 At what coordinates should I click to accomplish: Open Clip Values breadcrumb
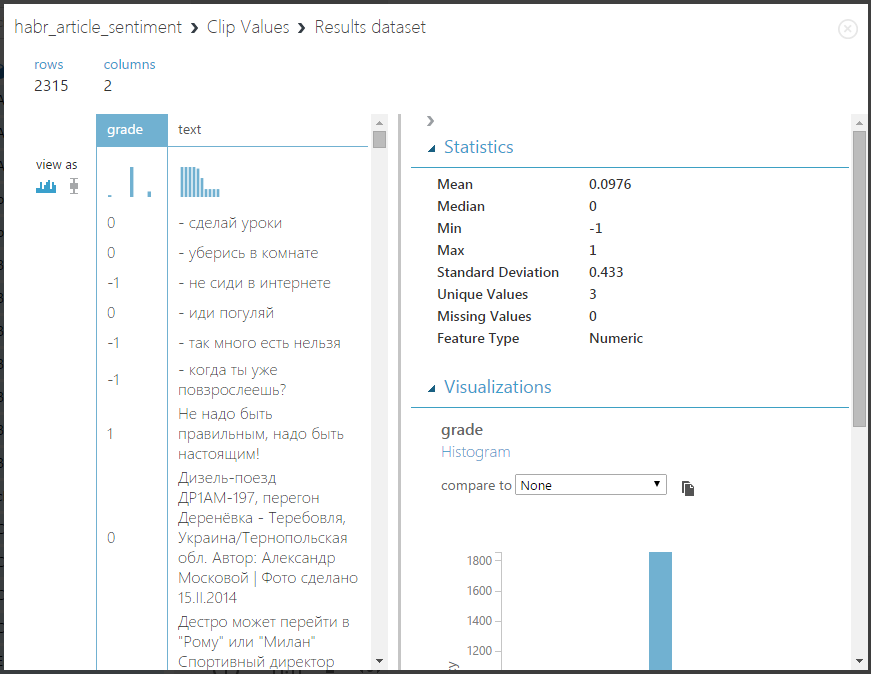coord(248,27)
